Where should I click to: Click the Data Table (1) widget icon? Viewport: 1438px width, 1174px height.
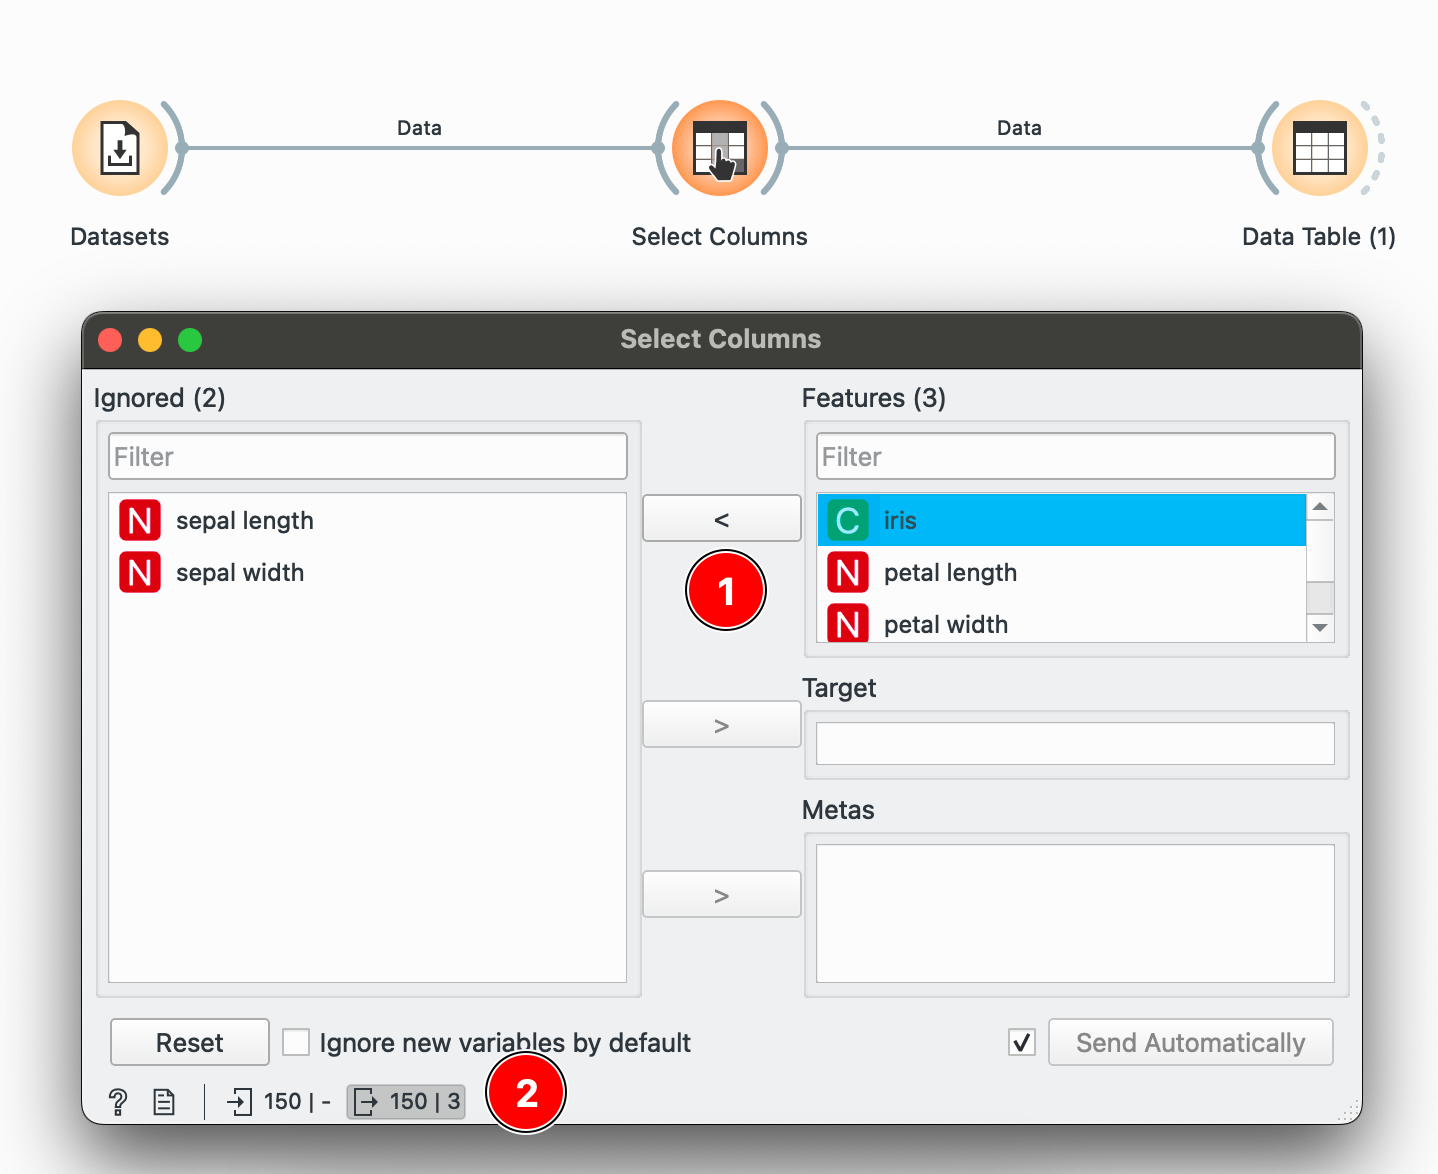point(1319,149)
